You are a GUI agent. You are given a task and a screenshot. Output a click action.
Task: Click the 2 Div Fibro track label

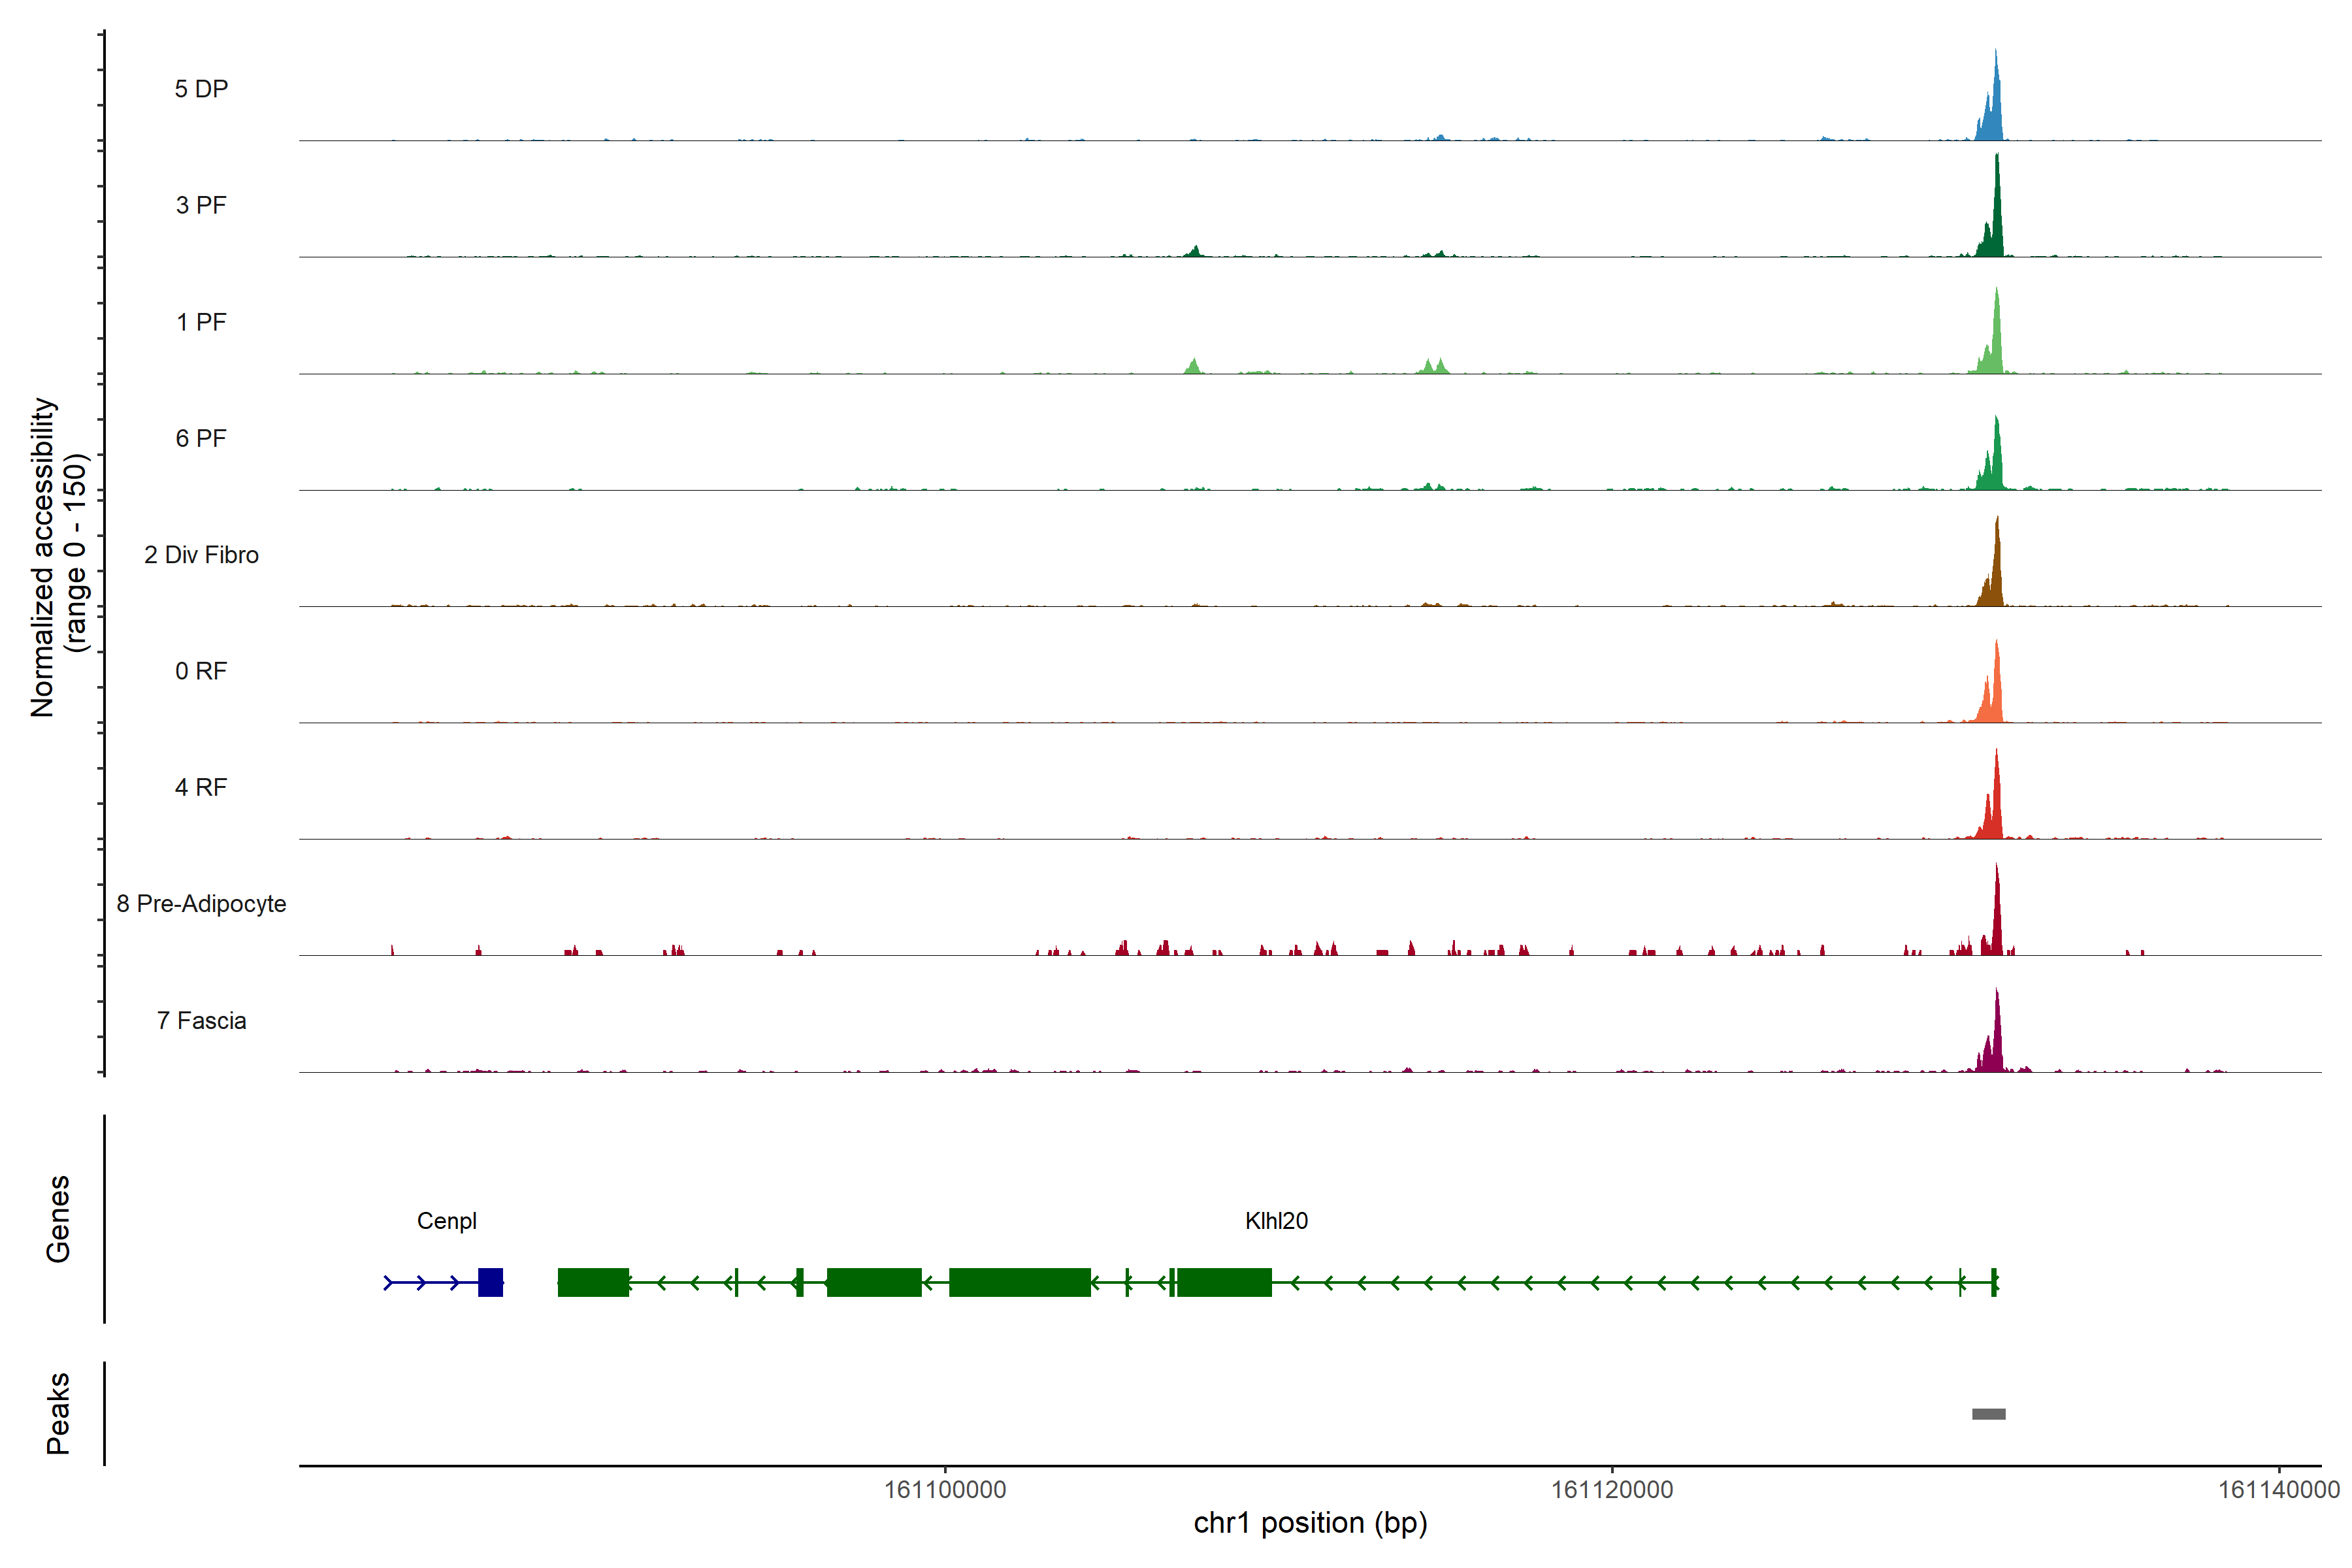(x=201, y=555)
